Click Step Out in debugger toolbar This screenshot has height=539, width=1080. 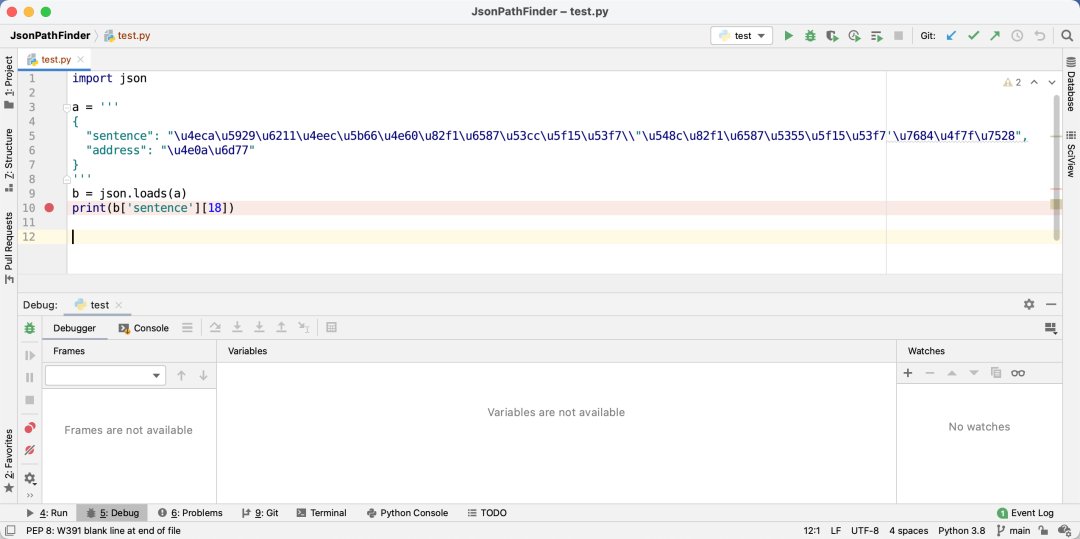pyautogui.click(x=281, y=328)
